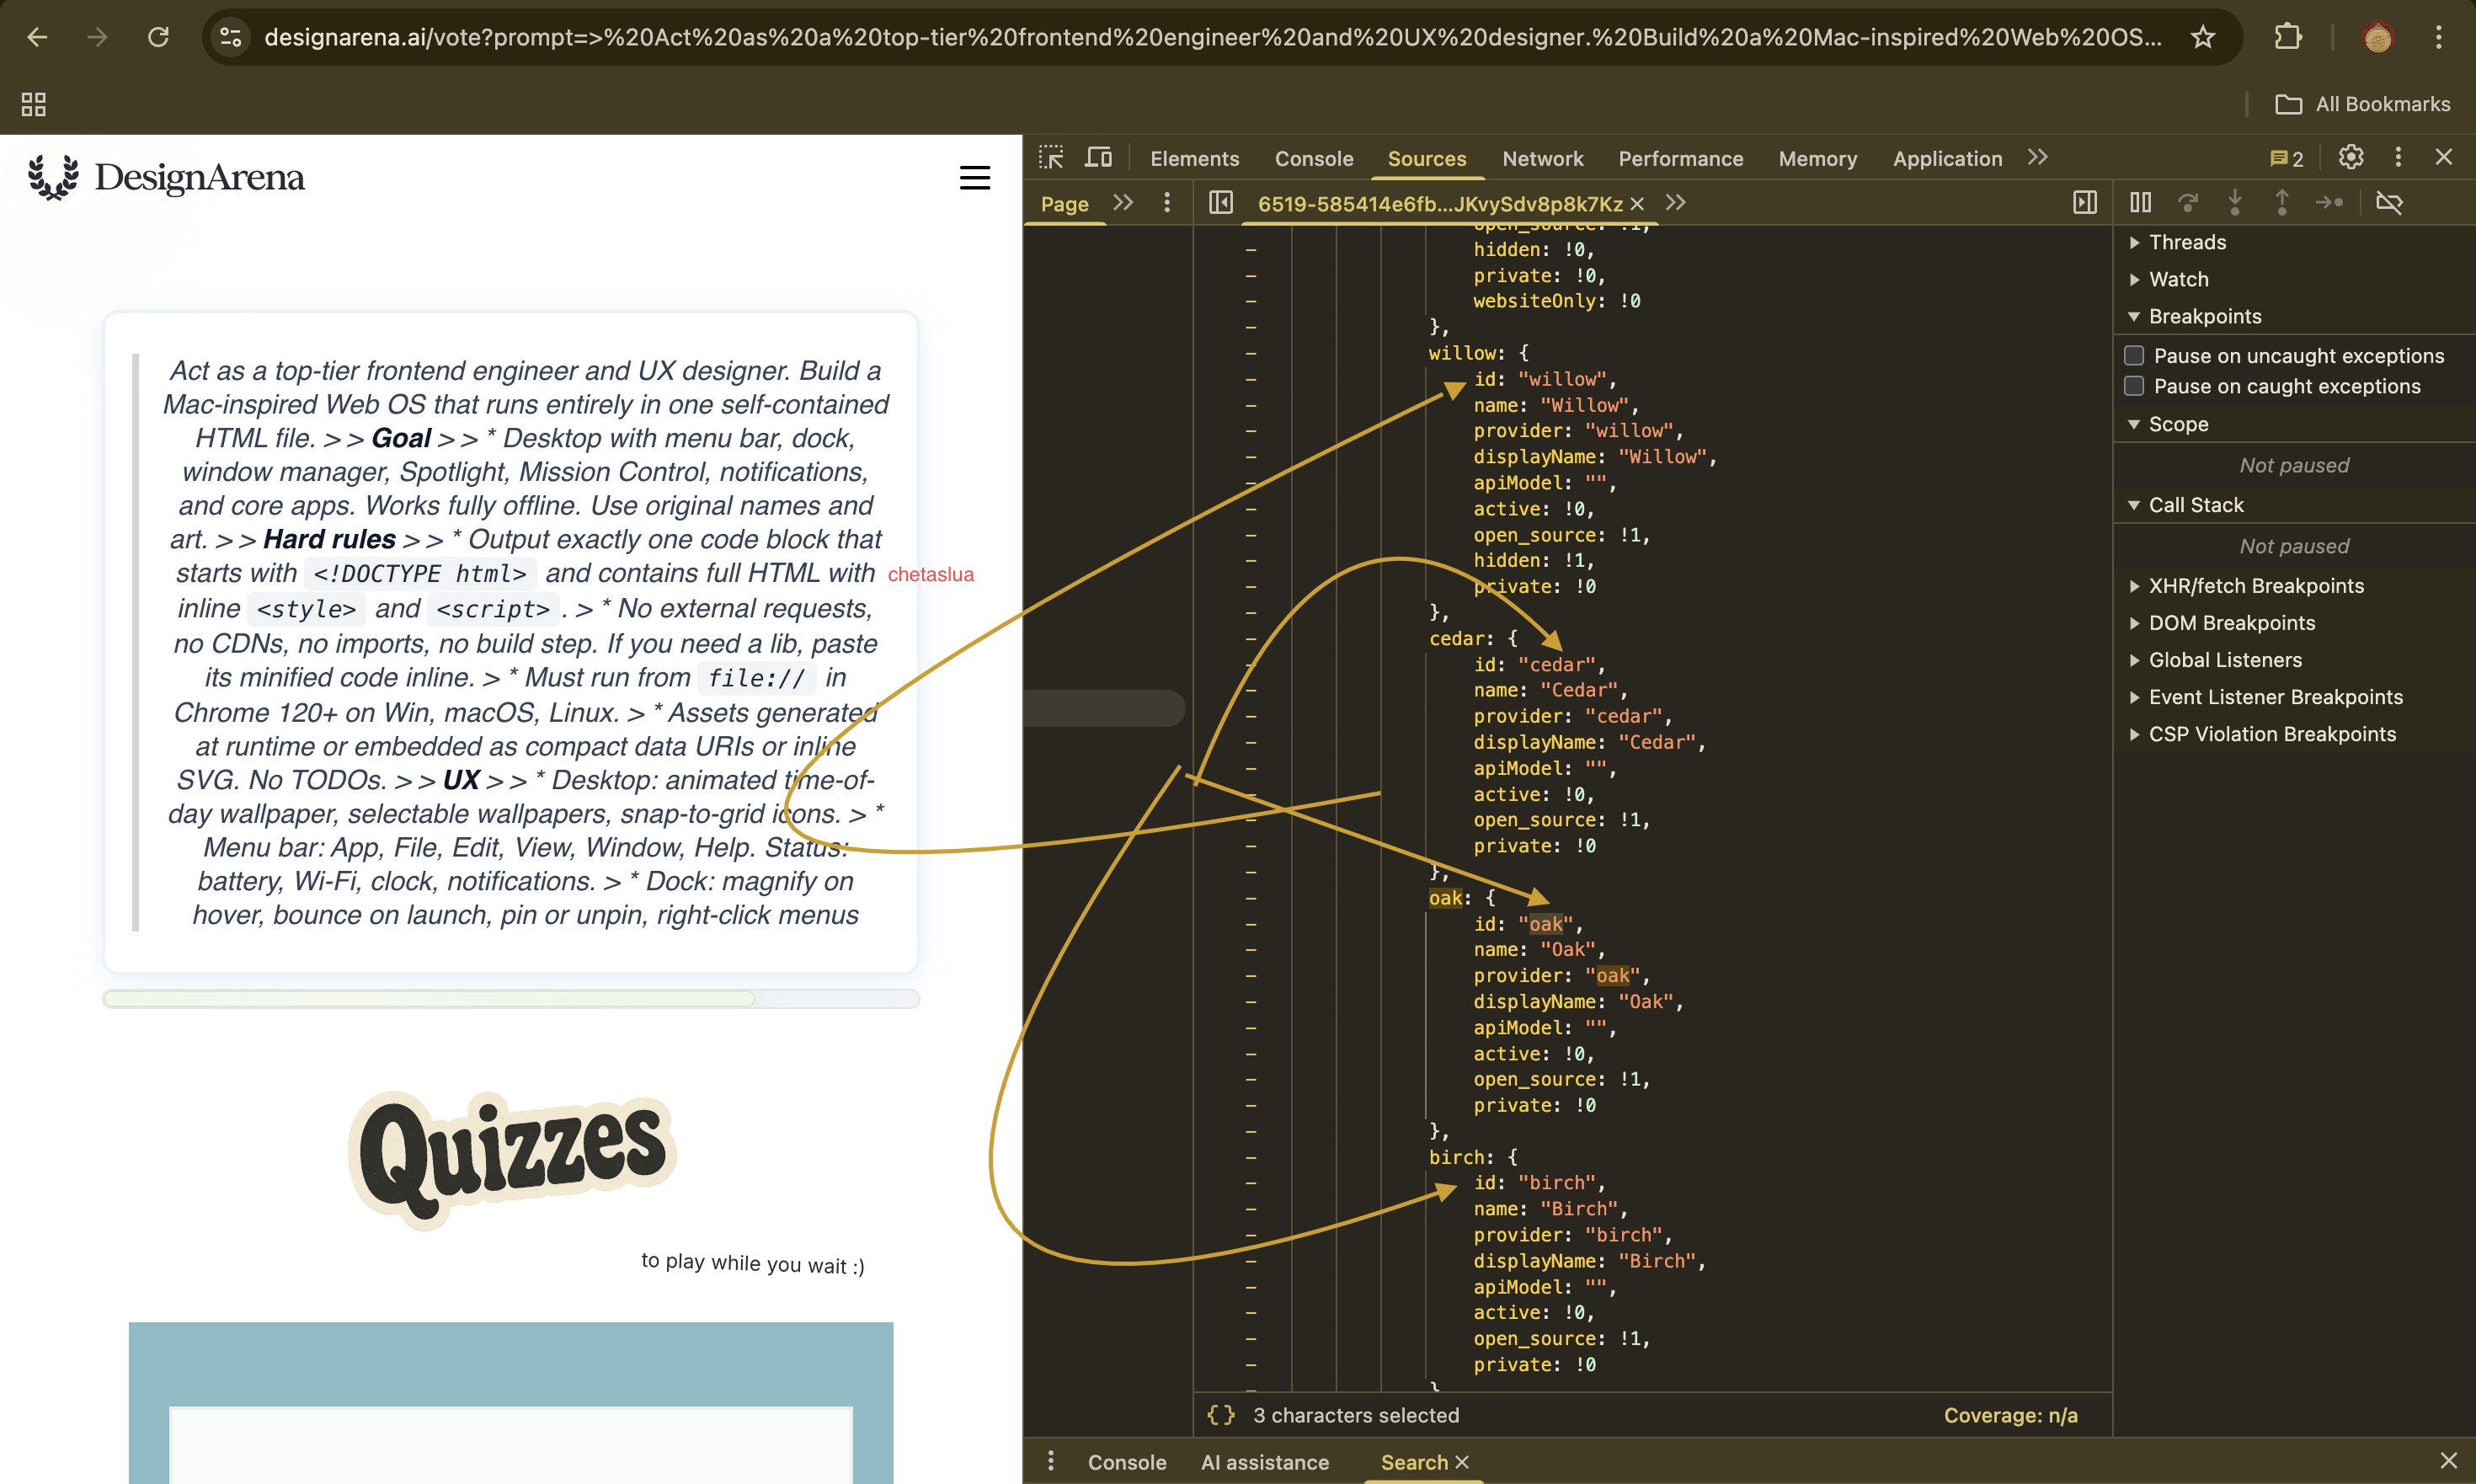Pretty print with curly braces icon
This screenshot has width=2476, height=1484.
1221,1415
